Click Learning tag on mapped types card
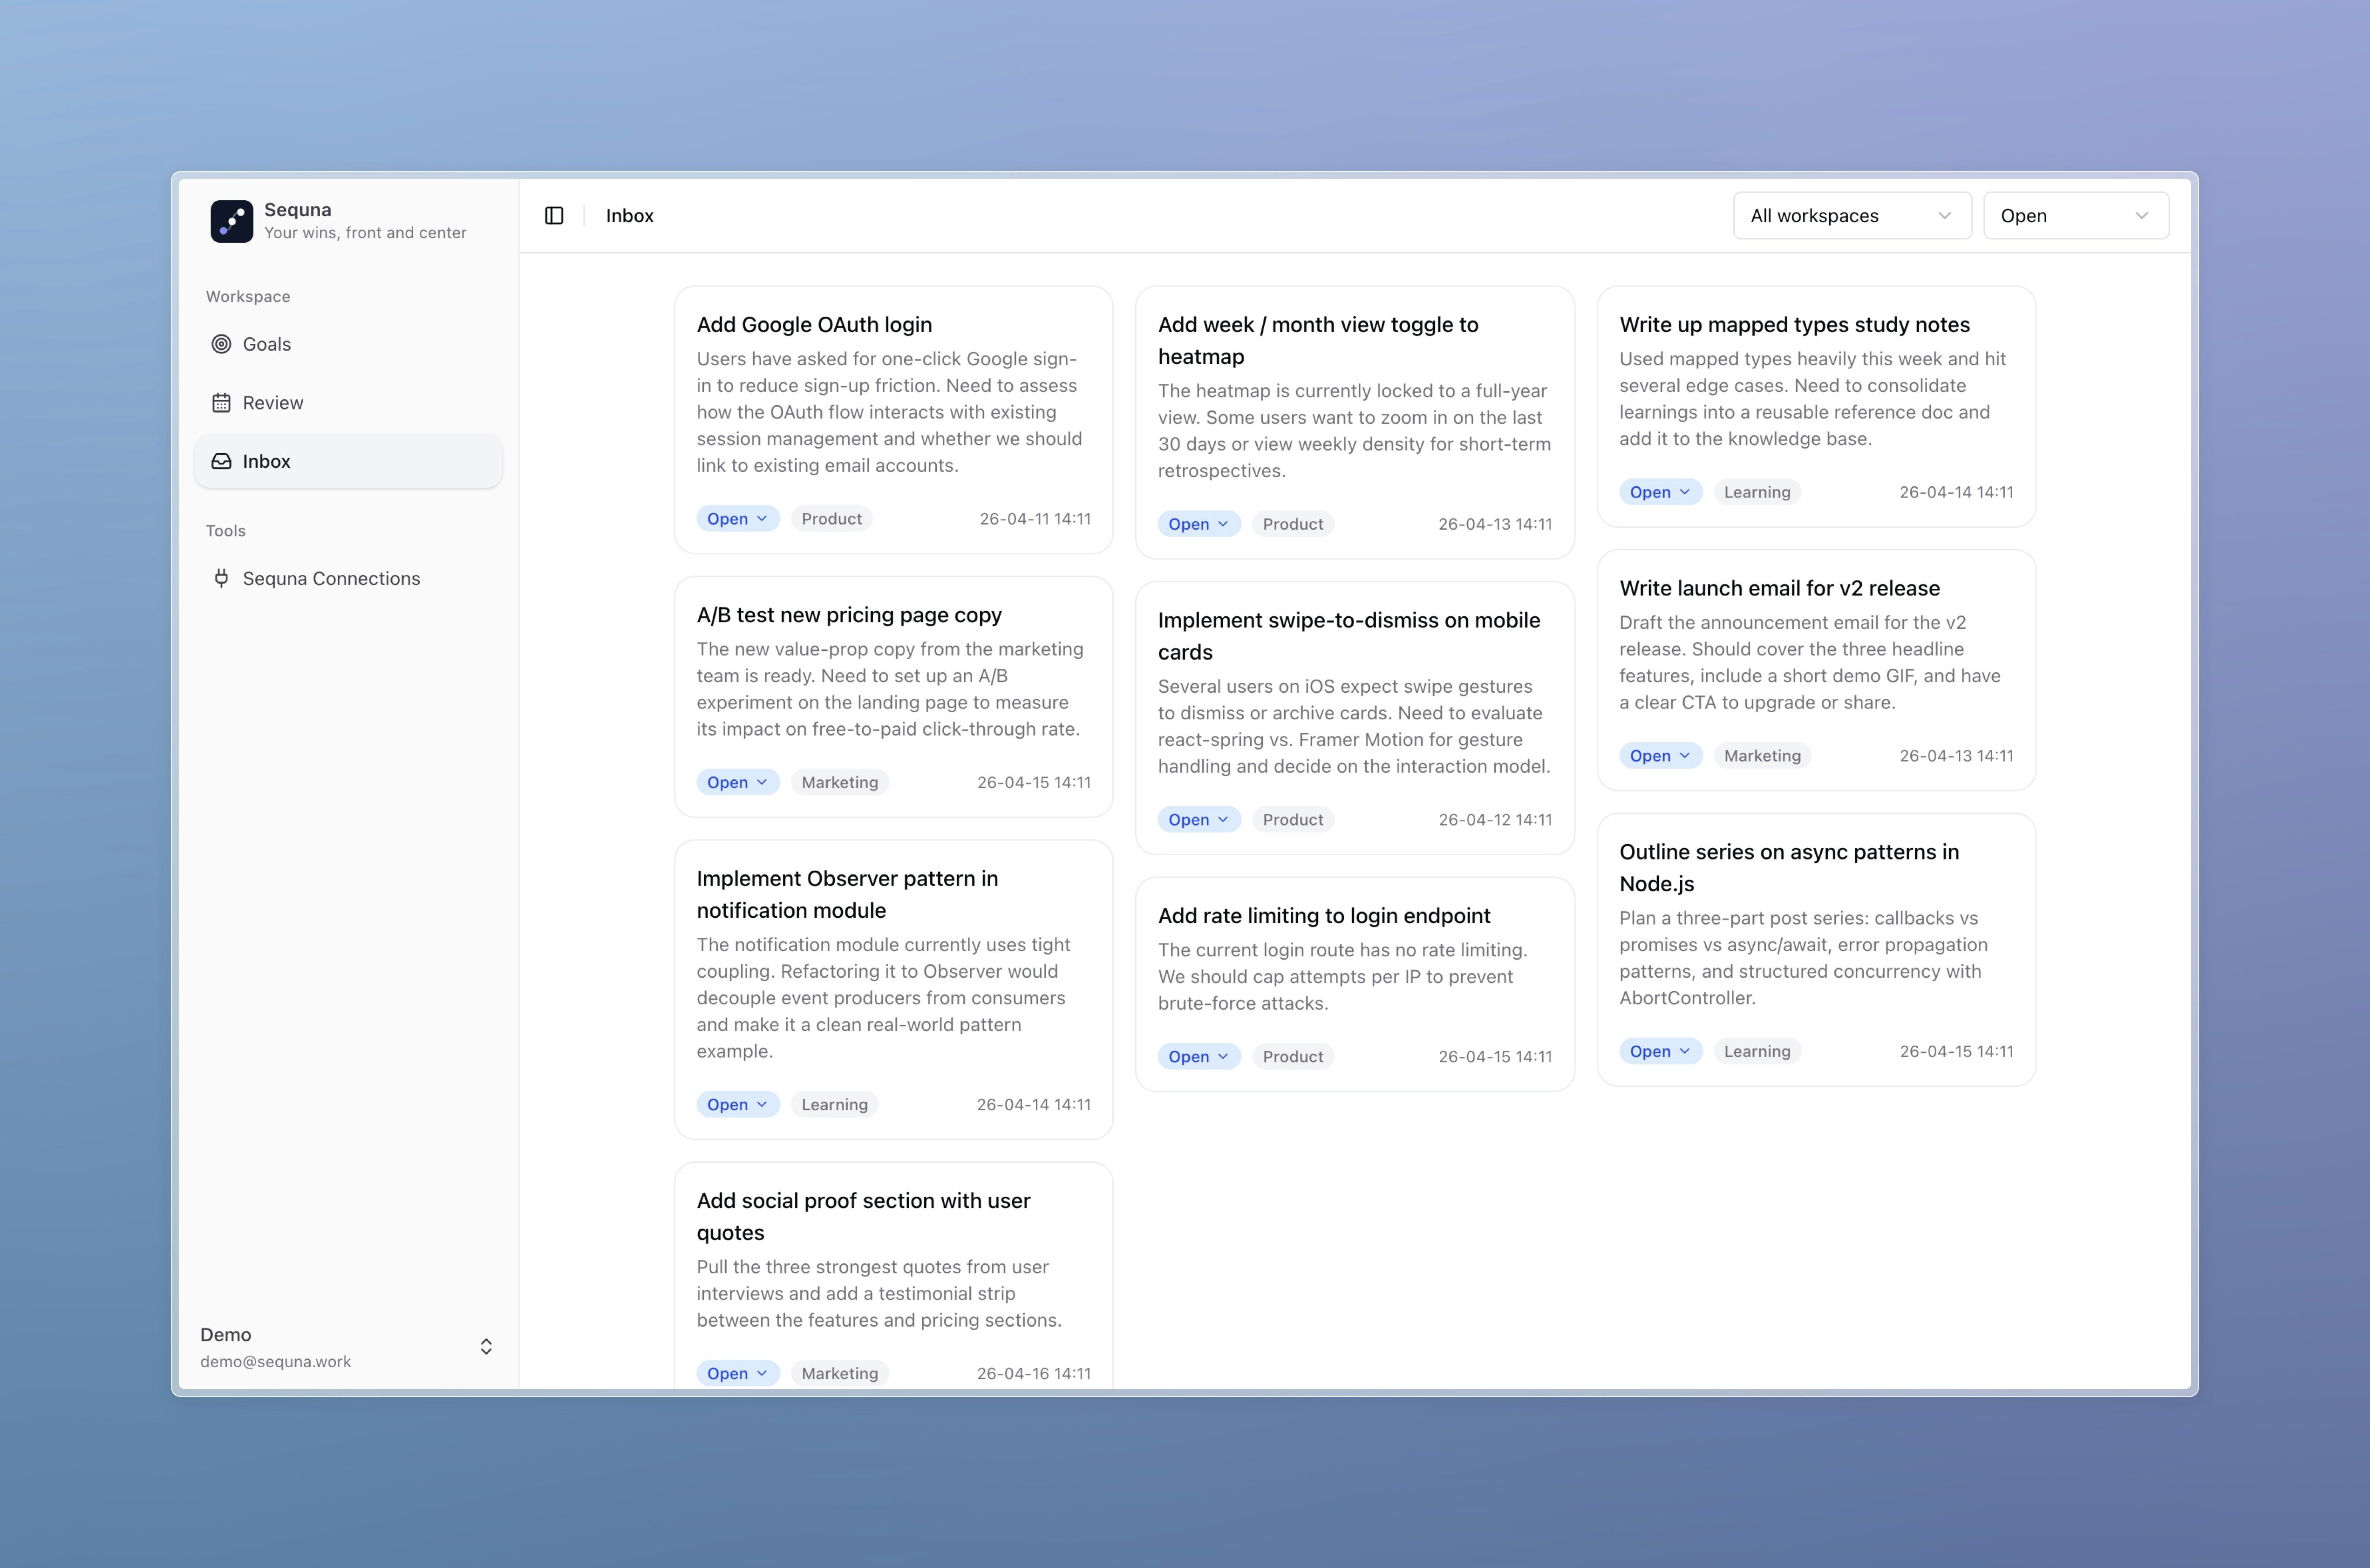2370x1568 pixels. (1756, 492)
